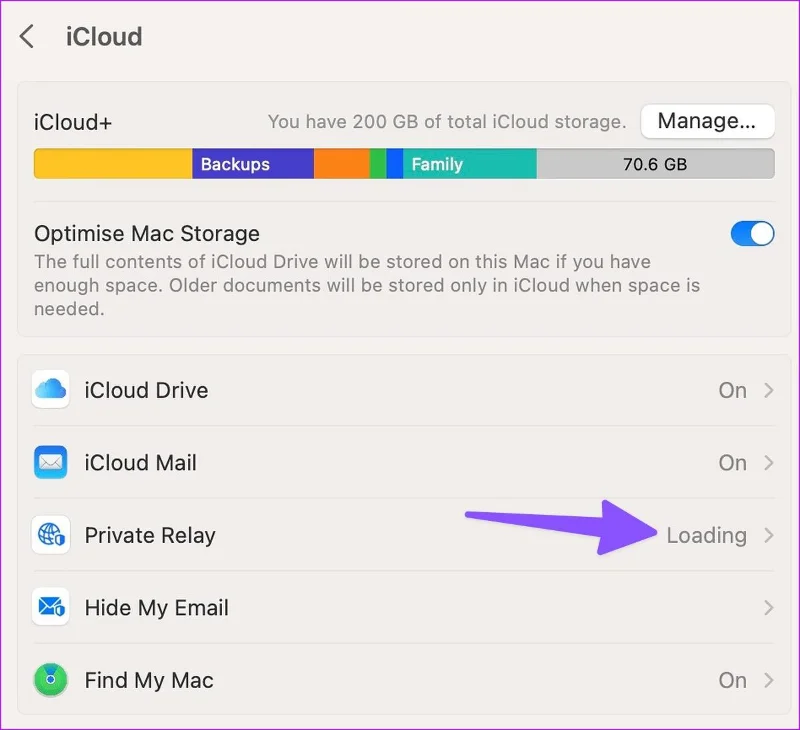
Task: Click the 70.6 GB free space segment
Action: 655,164
